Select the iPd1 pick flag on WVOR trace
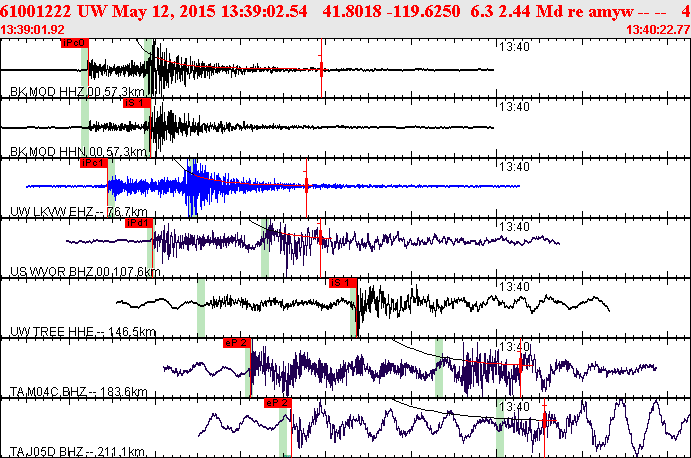 [139, 223]
